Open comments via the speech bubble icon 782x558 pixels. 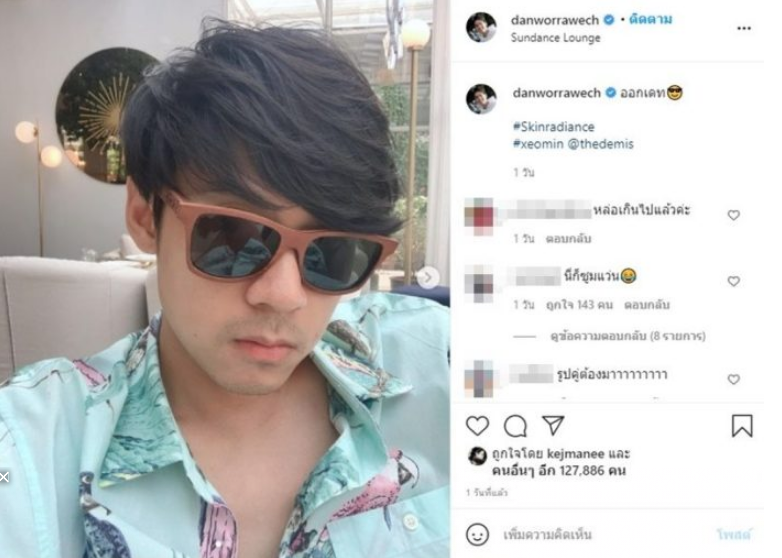click(x=515, y=426)
